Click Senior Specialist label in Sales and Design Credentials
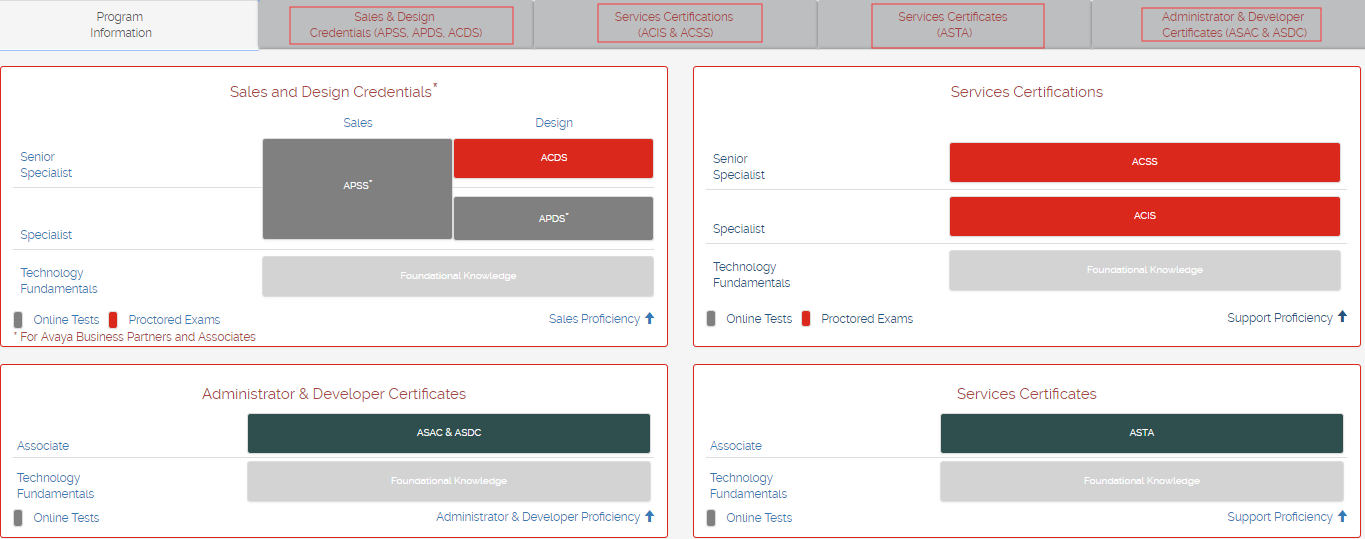Screen dimensions: 1365x539 (46, 165)
